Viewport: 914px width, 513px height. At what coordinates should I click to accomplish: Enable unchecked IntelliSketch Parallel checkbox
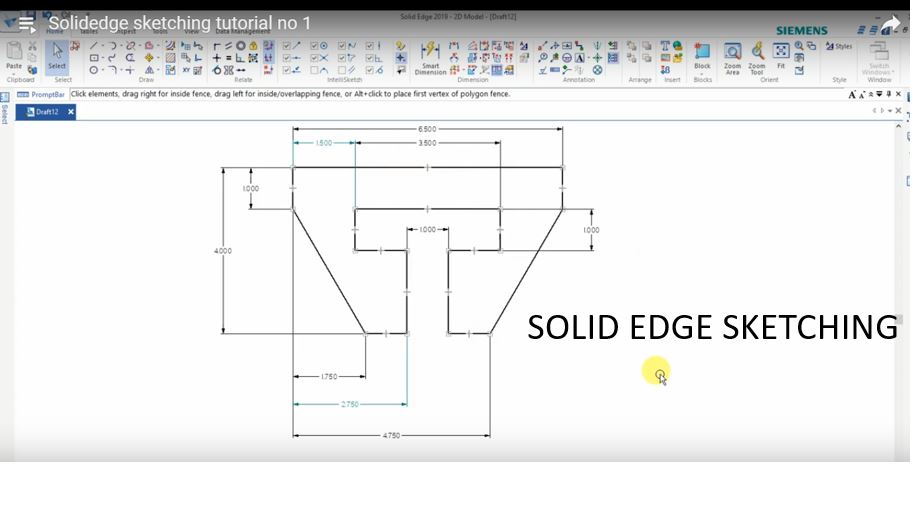342,70
